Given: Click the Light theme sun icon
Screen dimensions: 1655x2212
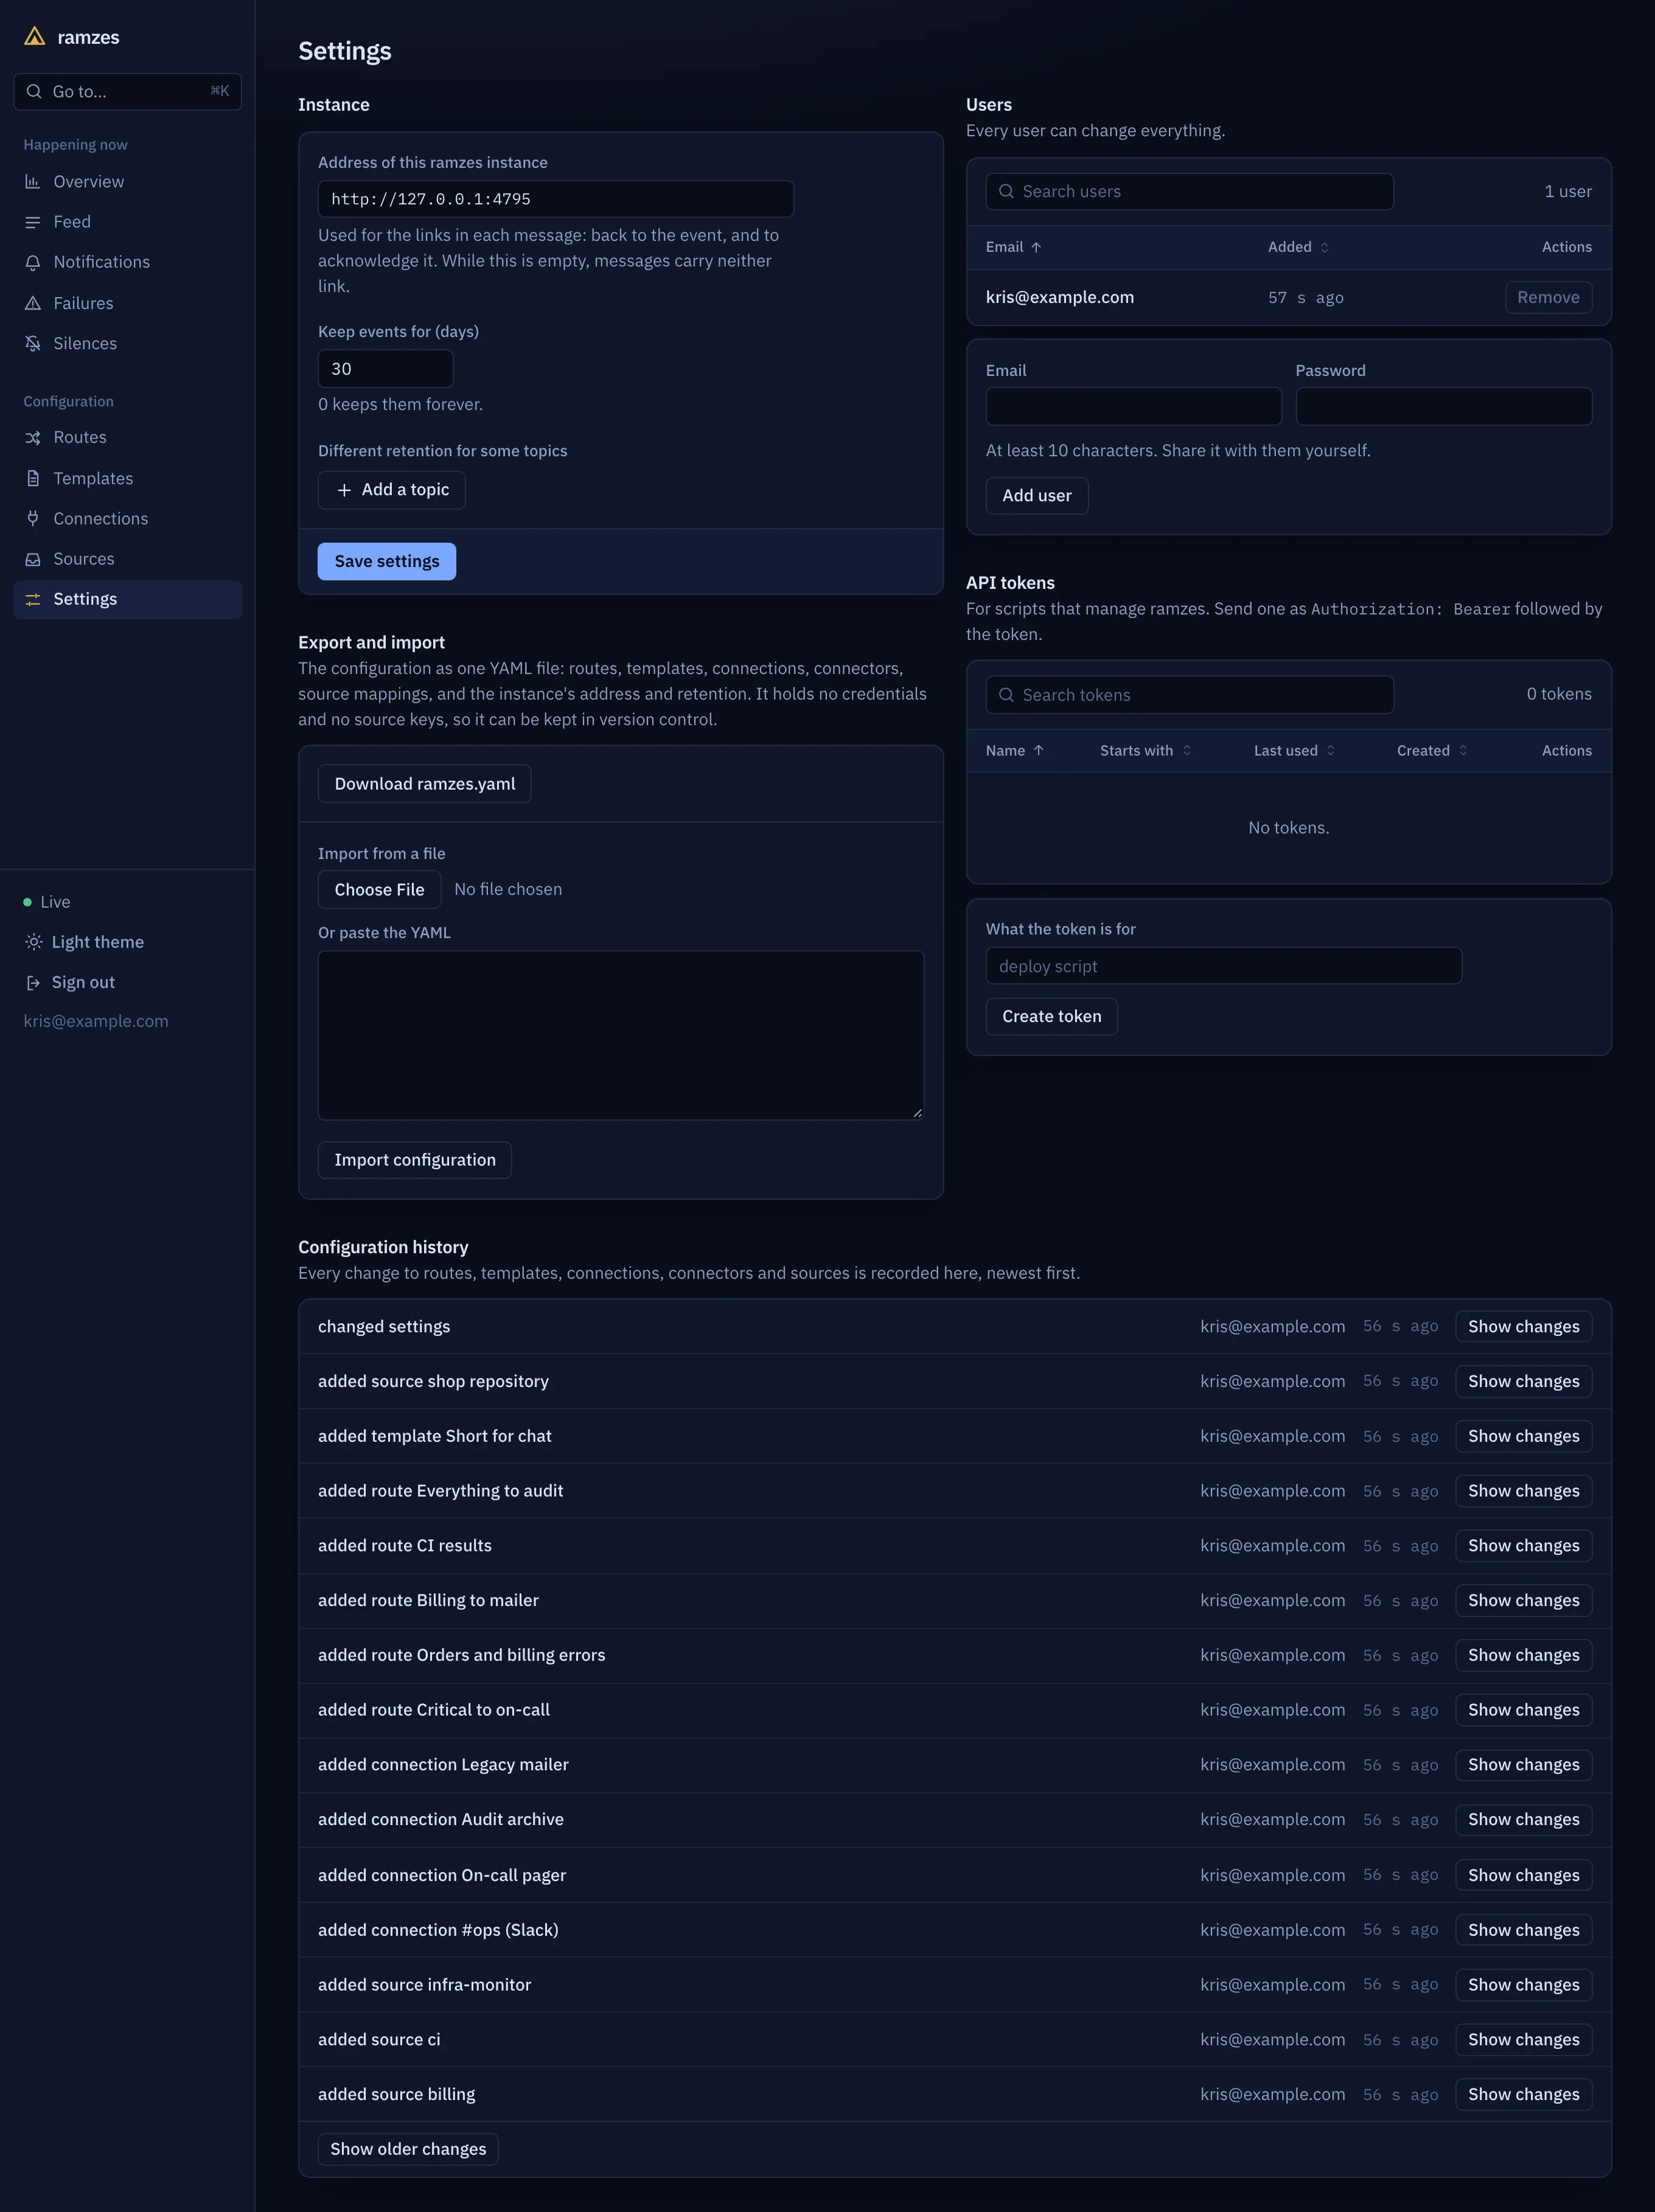Looking at the screenshot, I should [x=33, y=942].
